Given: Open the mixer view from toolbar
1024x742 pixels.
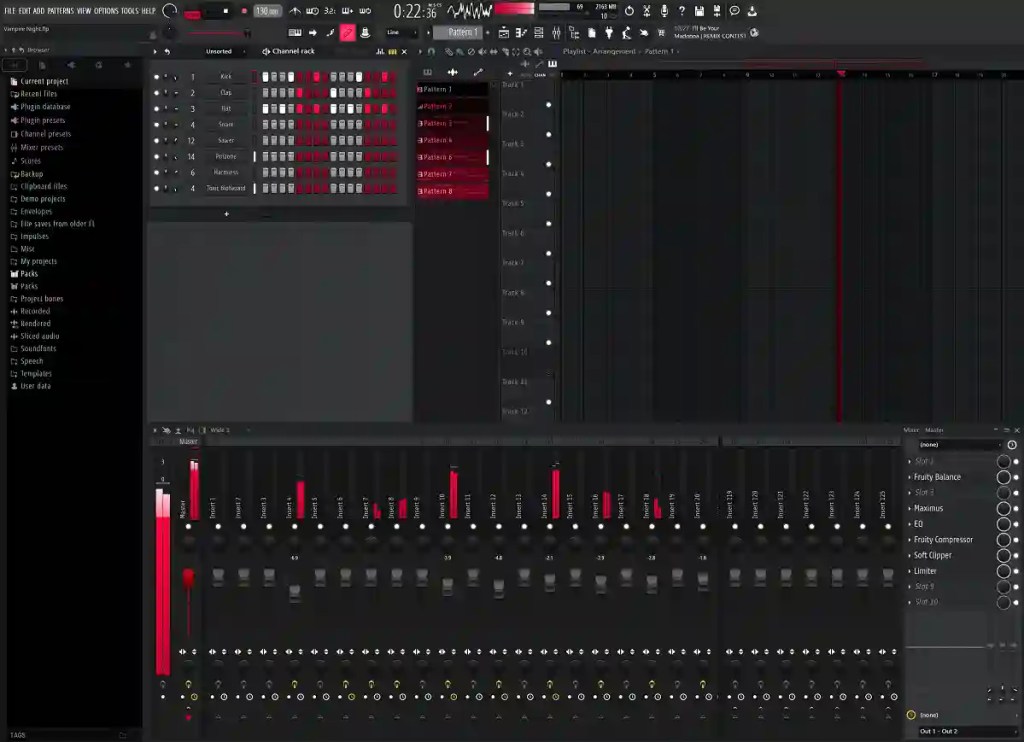Looking at the screenshot, I should [556, 33].
